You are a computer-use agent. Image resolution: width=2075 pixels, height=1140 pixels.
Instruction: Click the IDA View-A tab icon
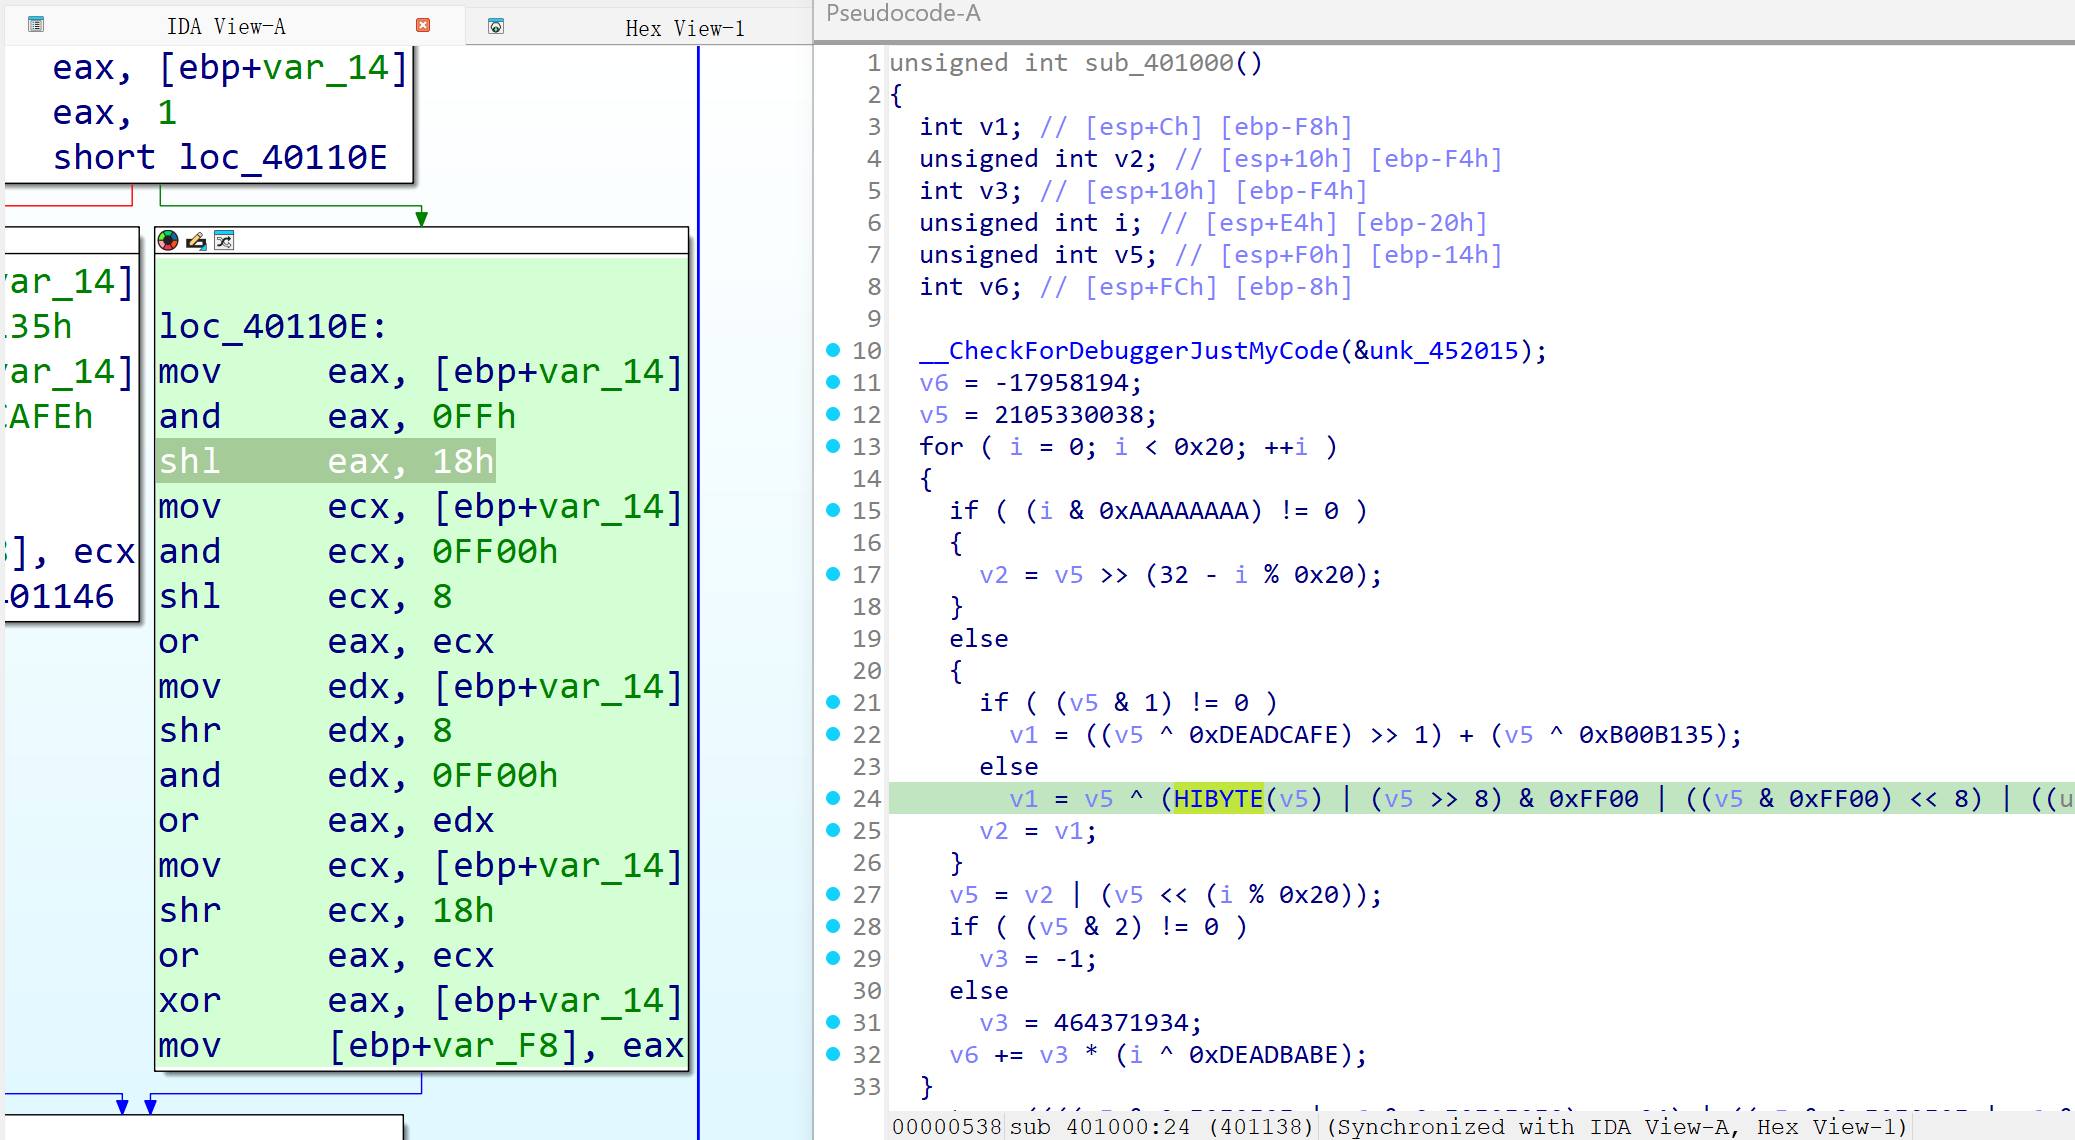(36, 25)
